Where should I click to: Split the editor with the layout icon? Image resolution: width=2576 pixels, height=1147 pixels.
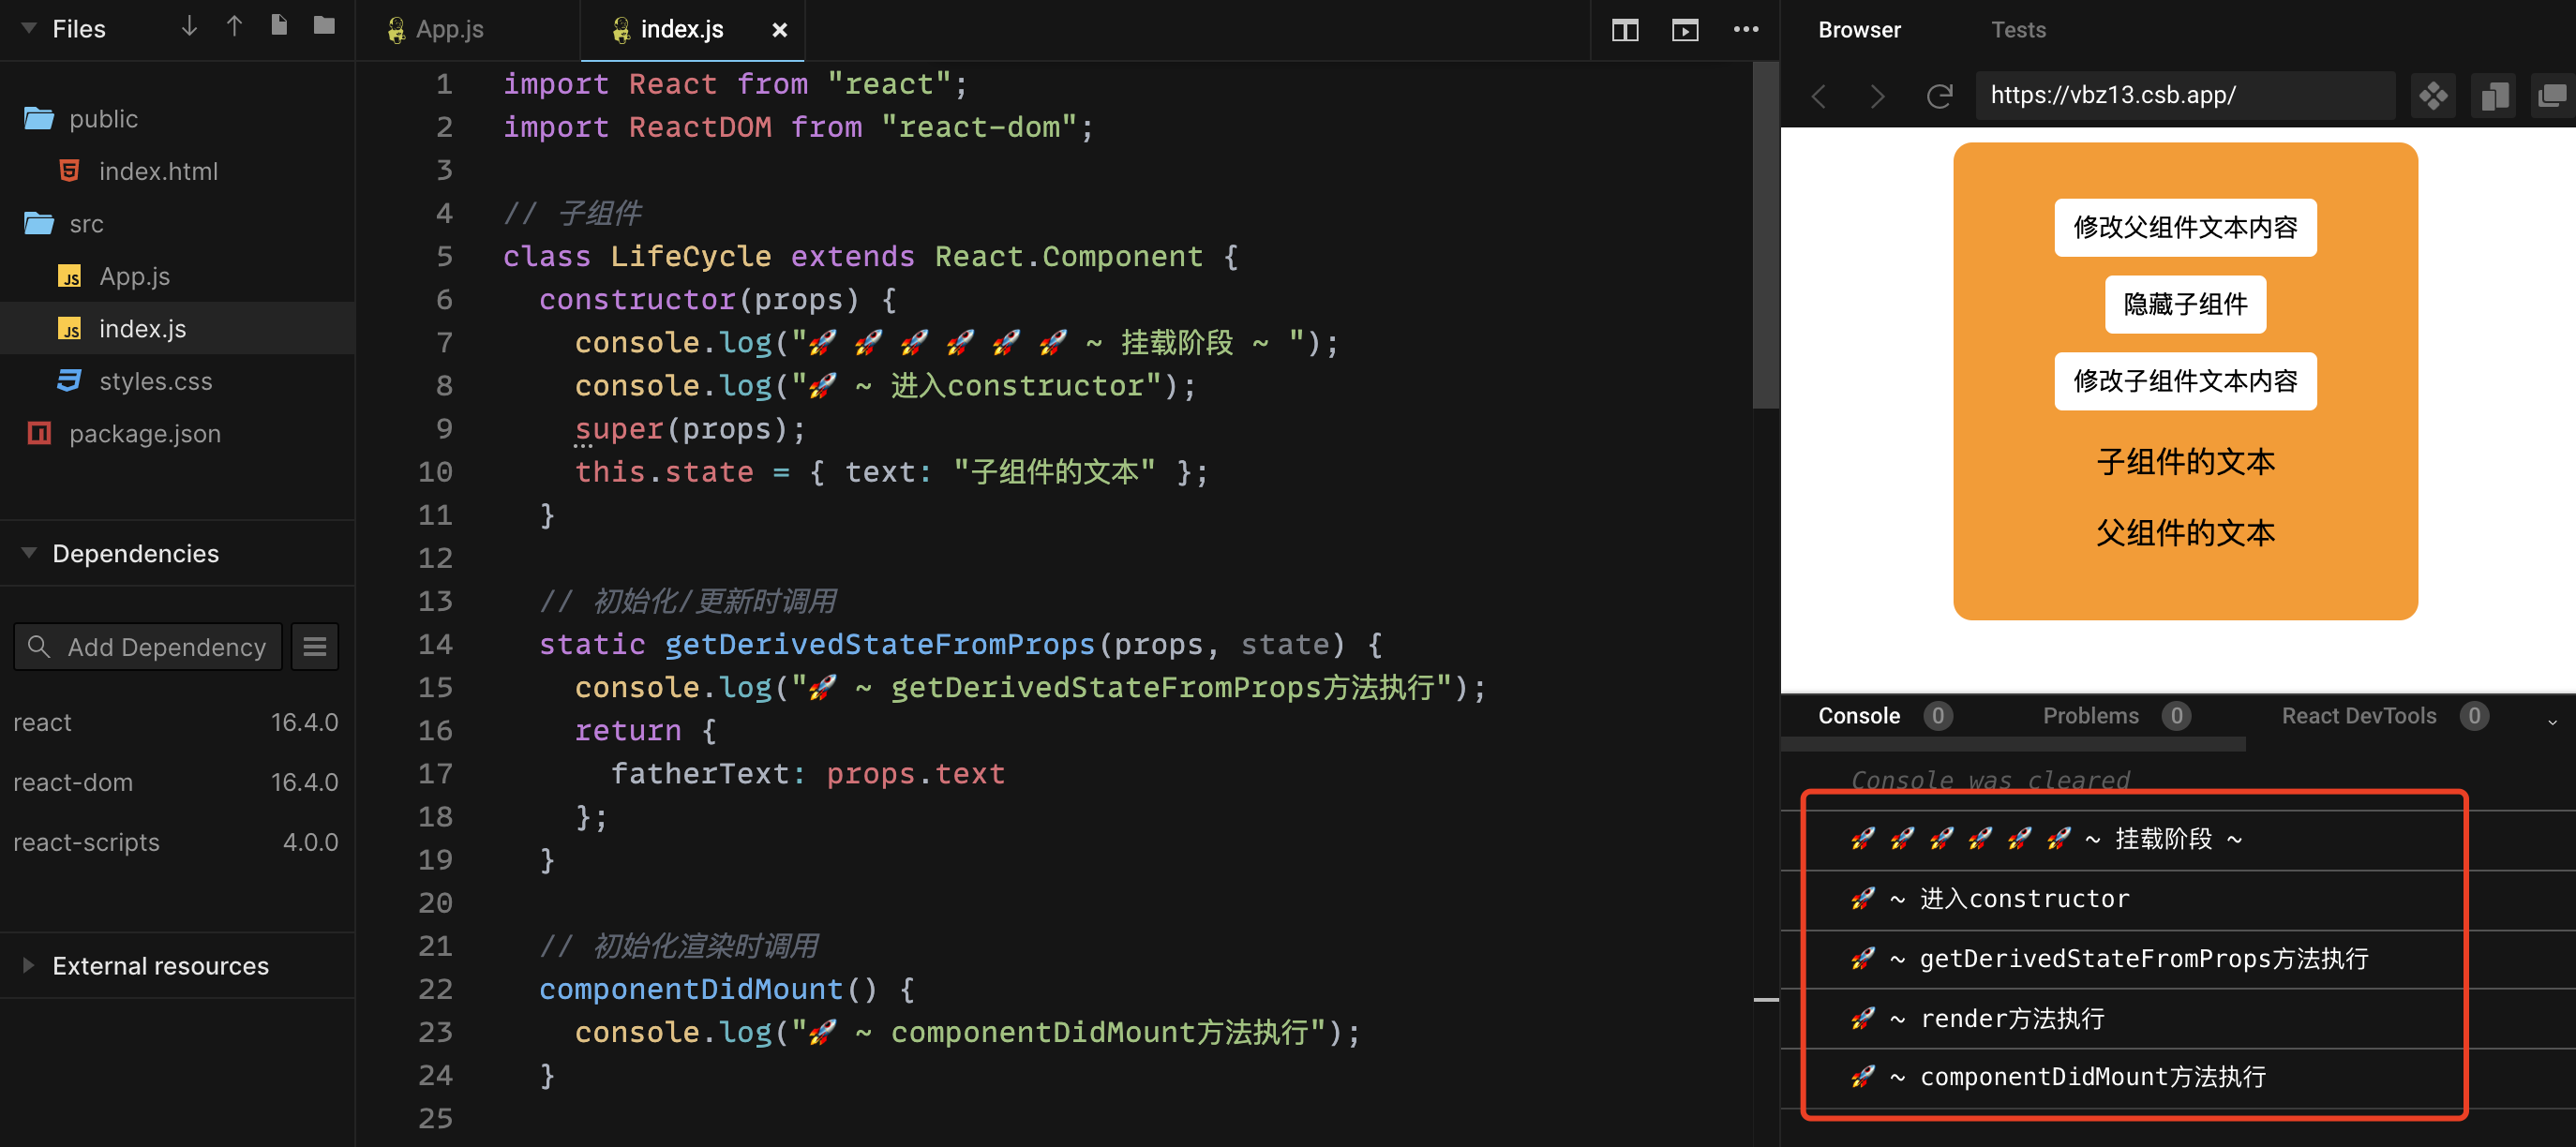[1625, 31]
